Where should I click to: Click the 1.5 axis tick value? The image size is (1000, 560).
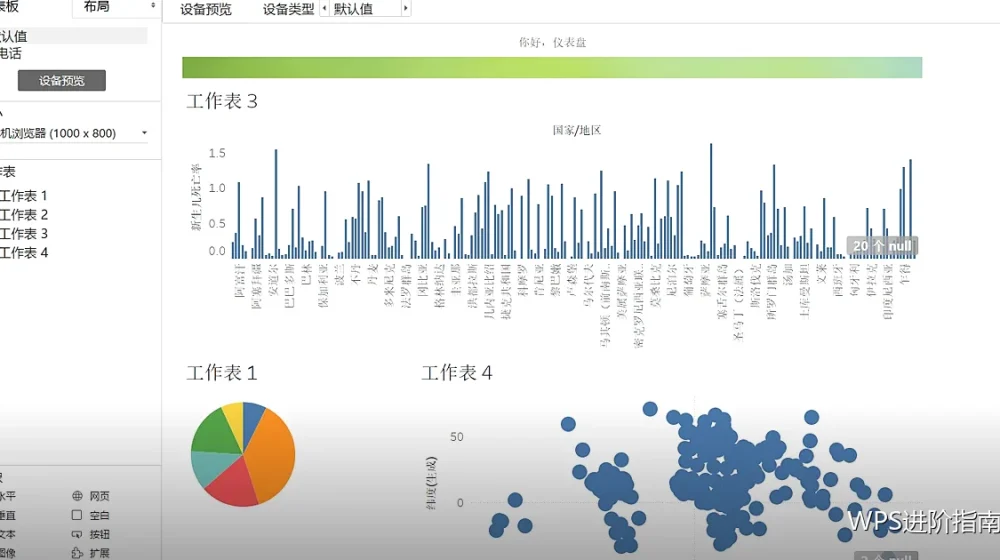click(x=217, y=153)
